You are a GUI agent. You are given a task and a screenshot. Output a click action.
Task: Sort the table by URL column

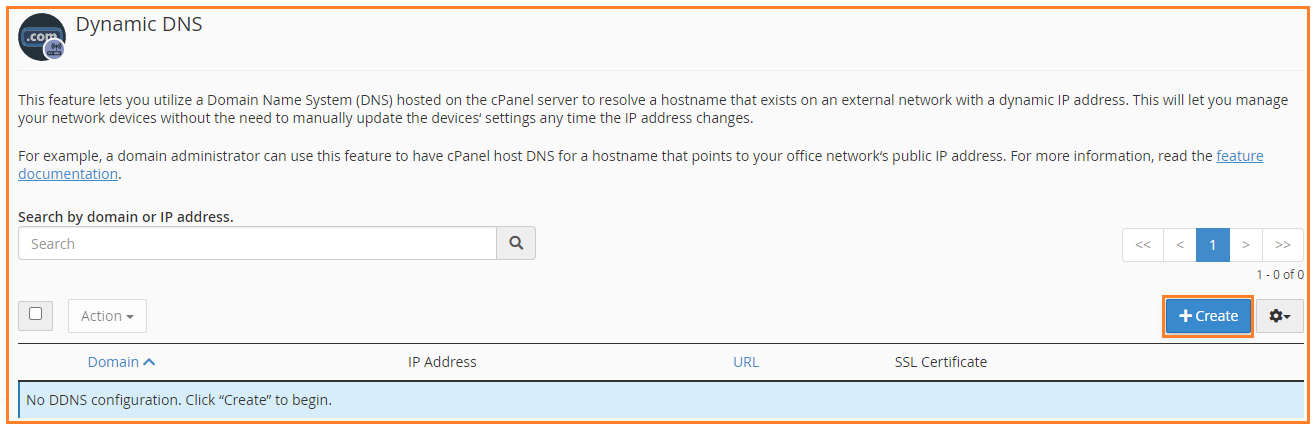point(746,362)
